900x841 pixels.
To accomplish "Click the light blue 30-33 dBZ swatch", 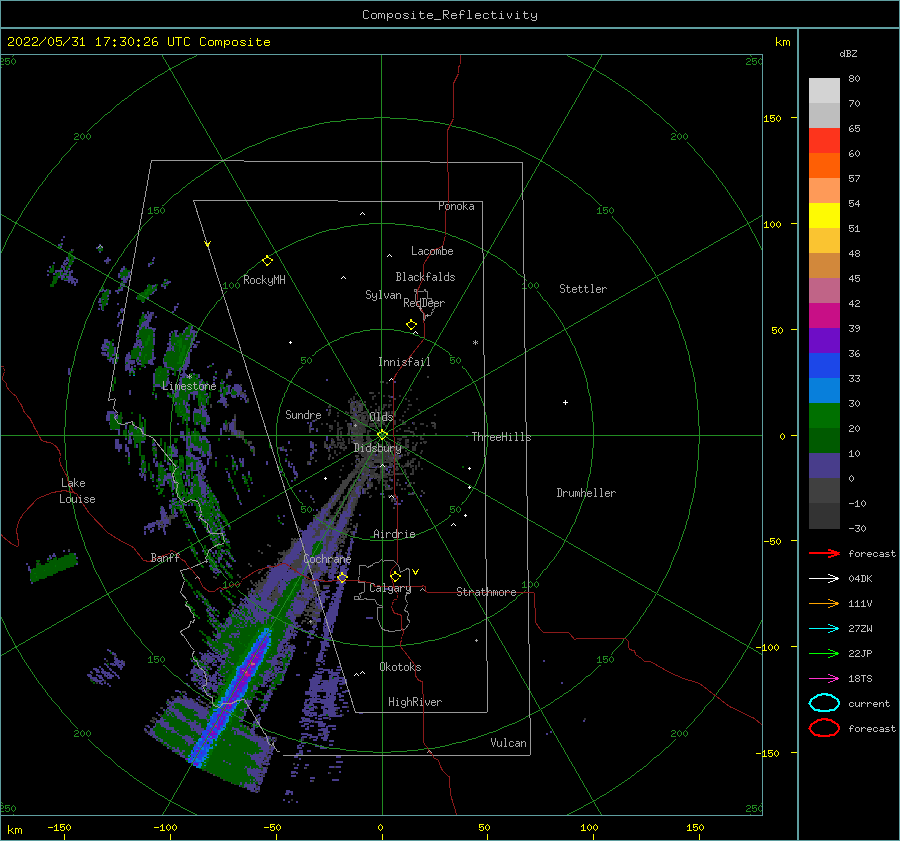I will pos(824,391).
